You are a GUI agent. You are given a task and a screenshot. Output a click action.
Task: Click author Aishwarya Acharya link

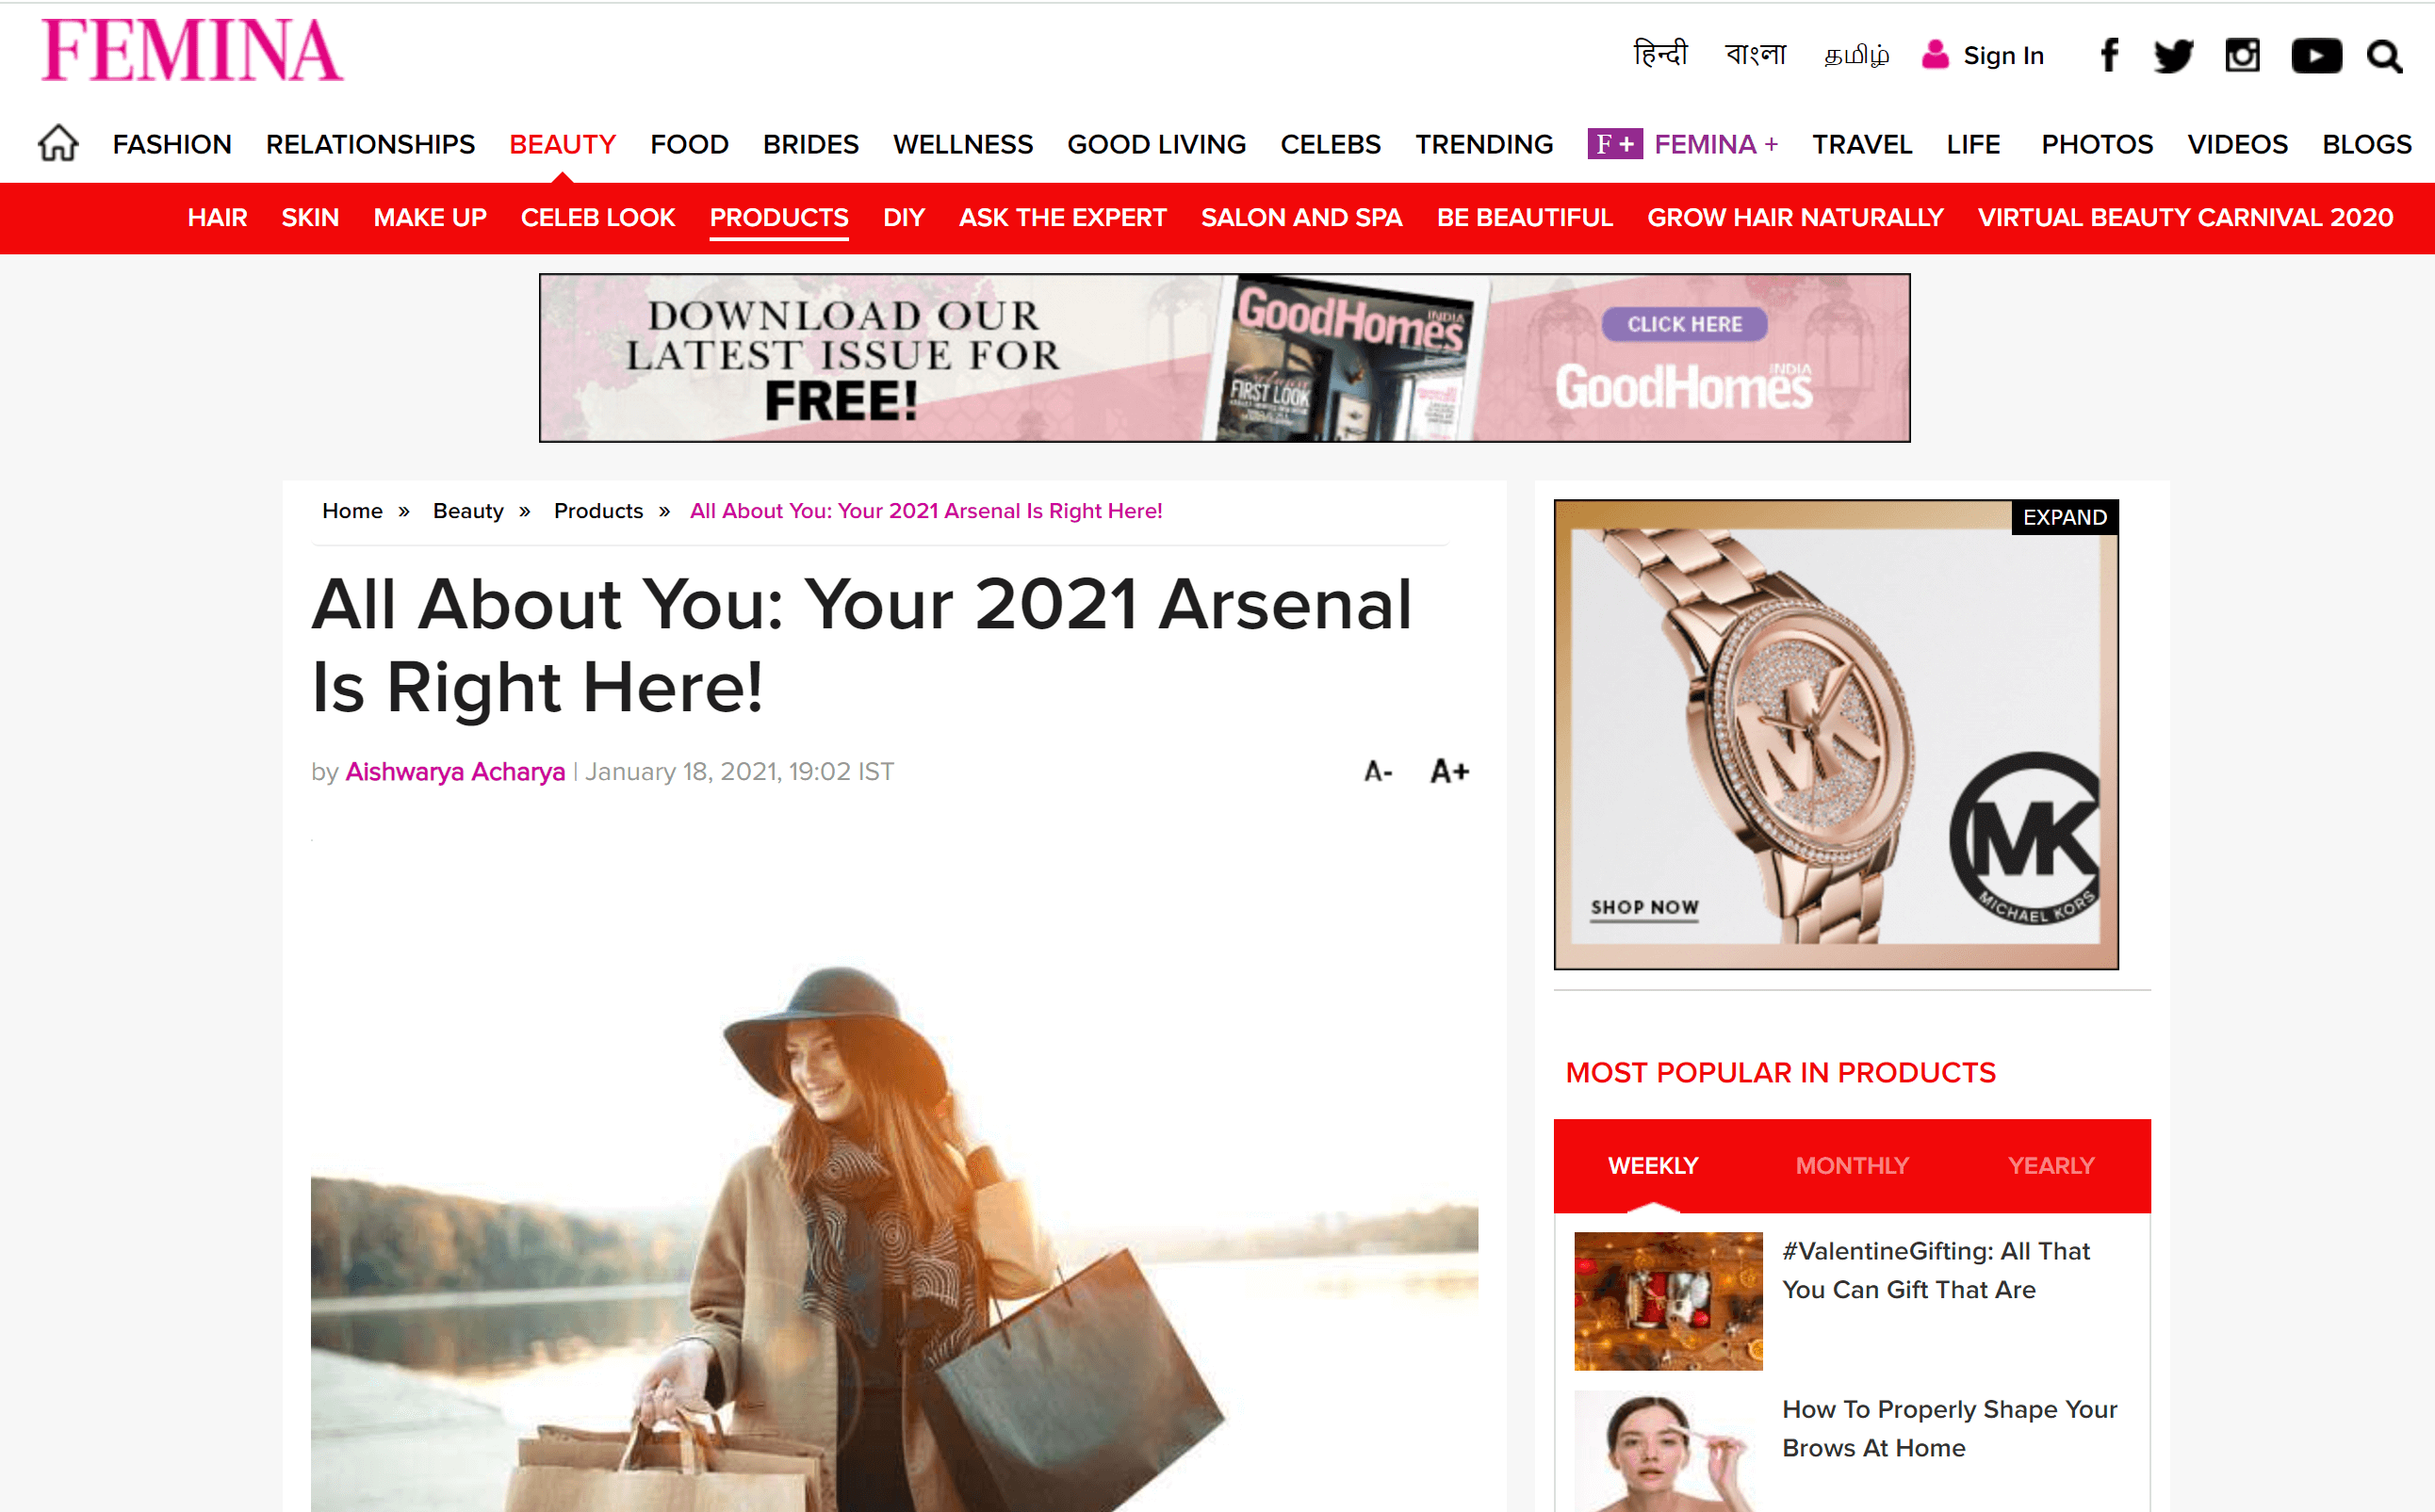[x=455, y=771]
